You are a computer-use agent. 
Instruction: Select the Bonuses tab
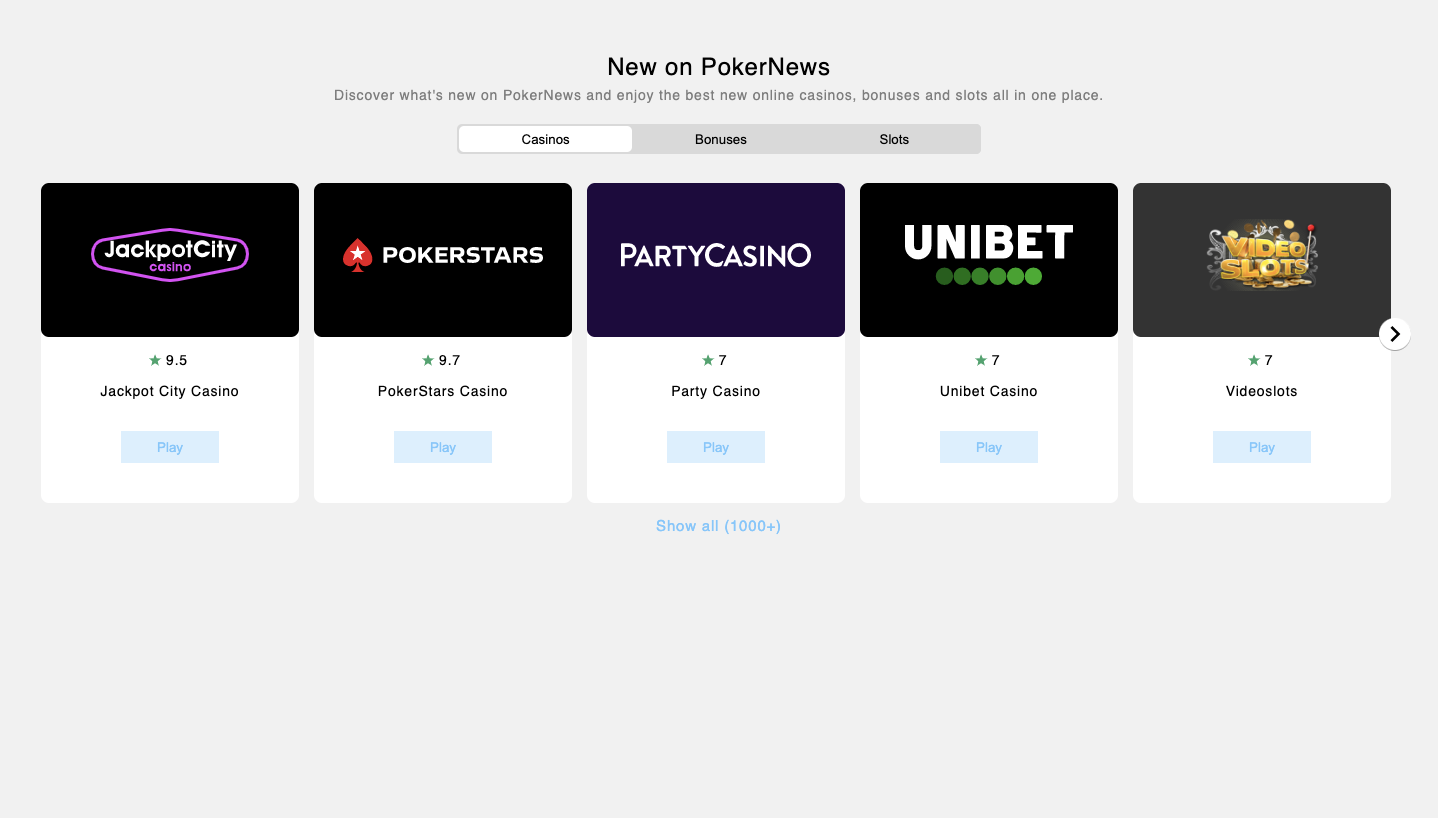[x=720, y=139]
